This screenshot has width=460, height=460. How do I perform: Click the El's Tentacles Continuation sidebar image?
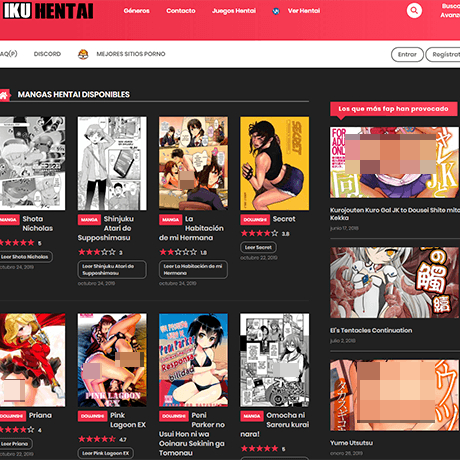[x=394, y=282]
